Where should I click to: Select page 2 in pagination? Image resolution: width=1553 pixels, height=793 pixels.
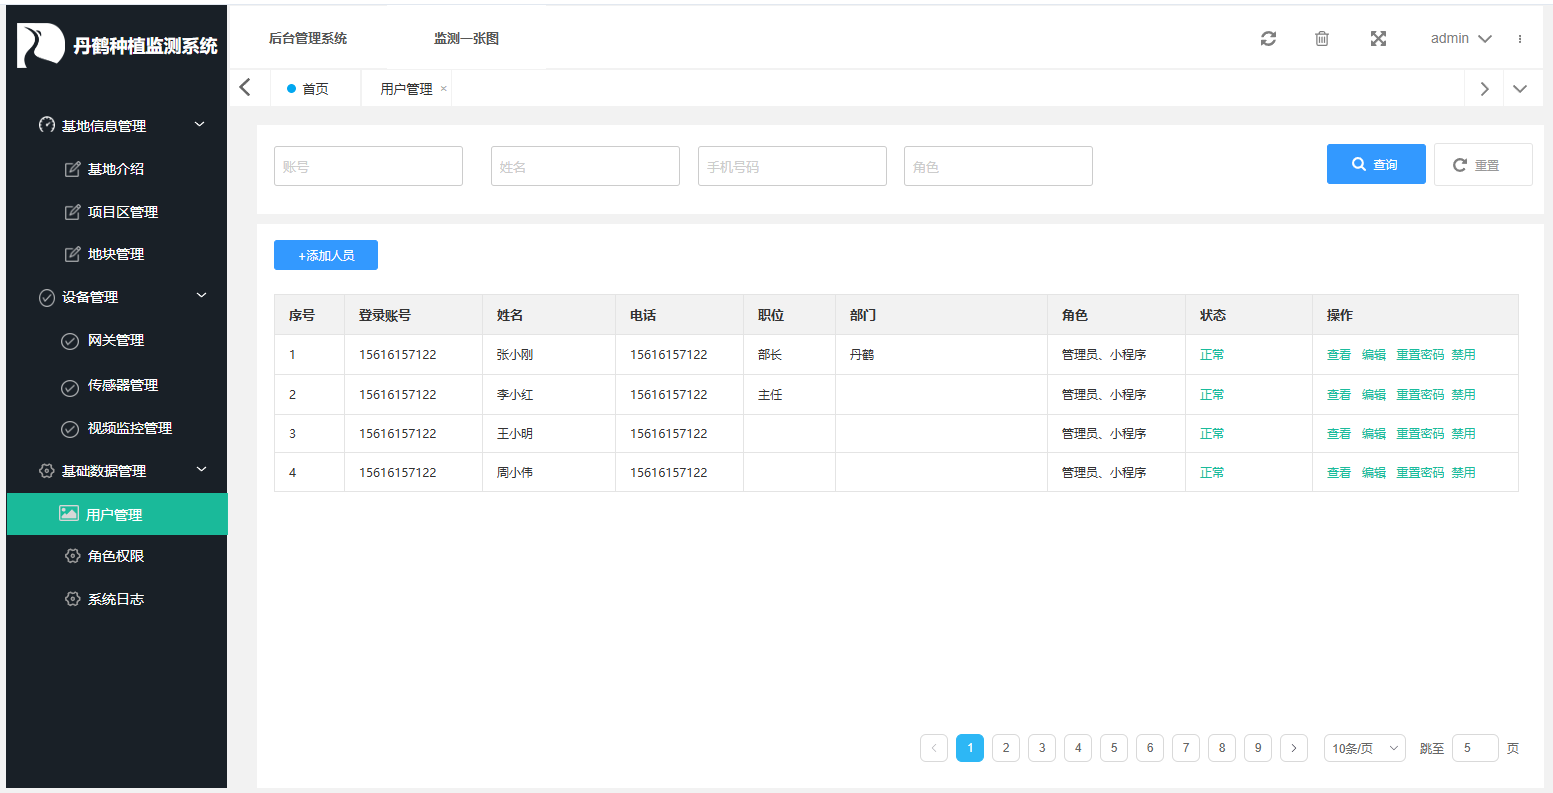coord(1006,748)
